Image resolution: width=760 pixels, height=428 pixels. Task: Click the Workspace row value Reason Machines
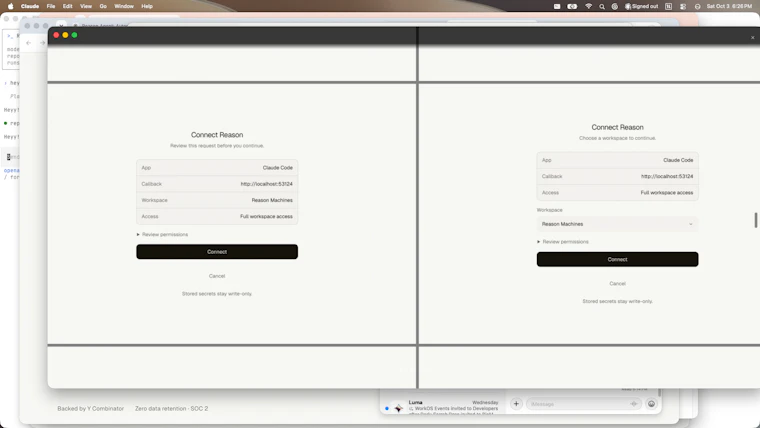pyautogui.click(x=272, y=200)
